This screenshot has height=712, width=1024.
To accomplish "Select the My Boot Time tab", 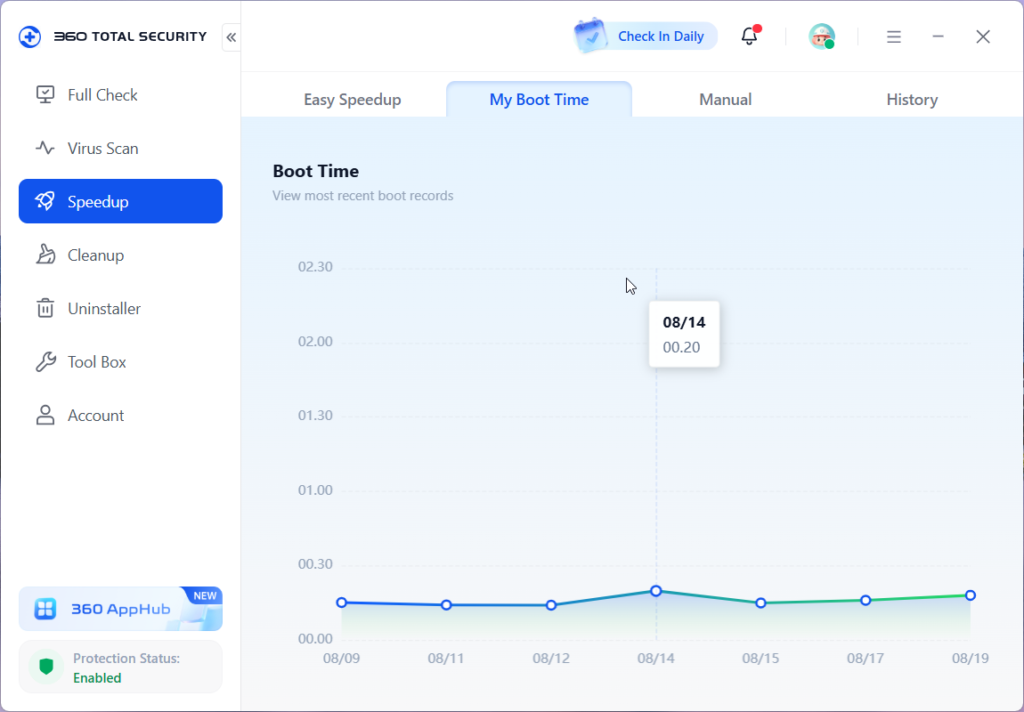I will tap(539, 99).
